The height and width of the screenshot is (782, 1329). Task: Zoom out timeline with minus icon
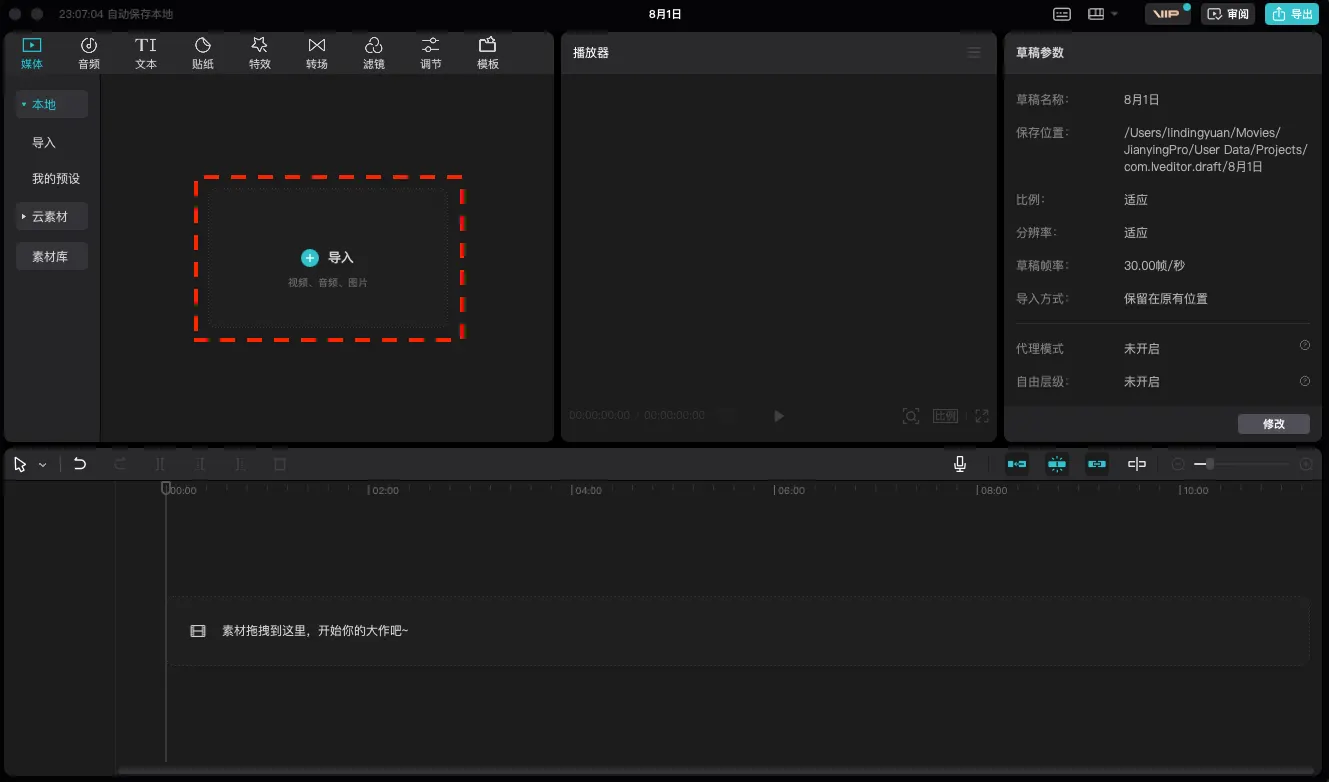1178,464
